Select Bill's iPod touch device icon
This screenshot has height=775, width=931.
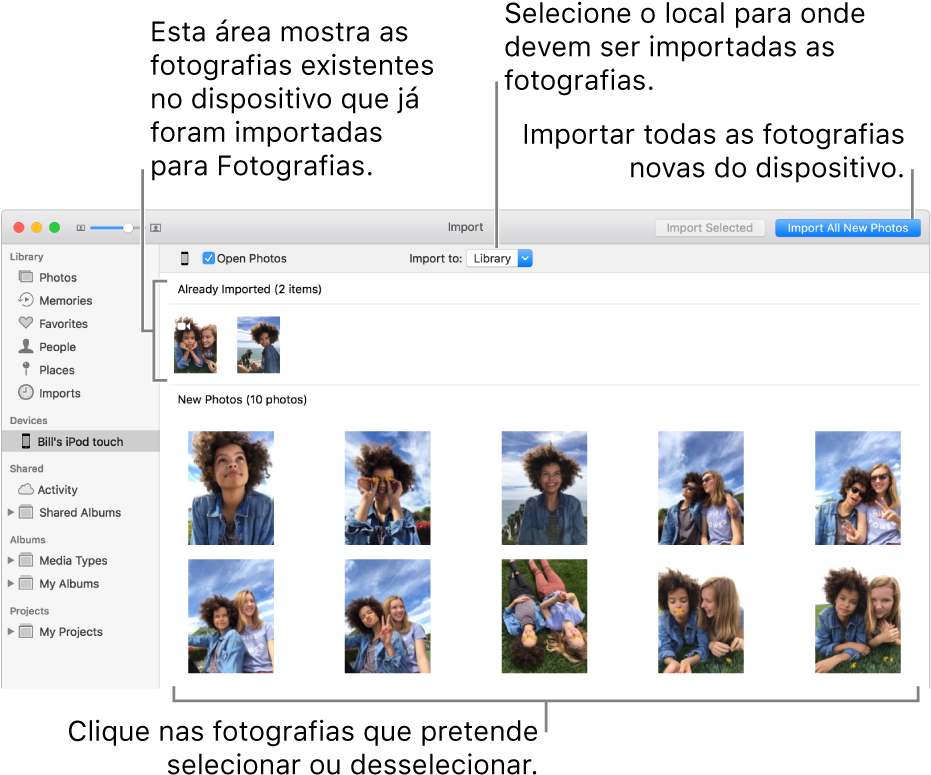coord(26,441)
